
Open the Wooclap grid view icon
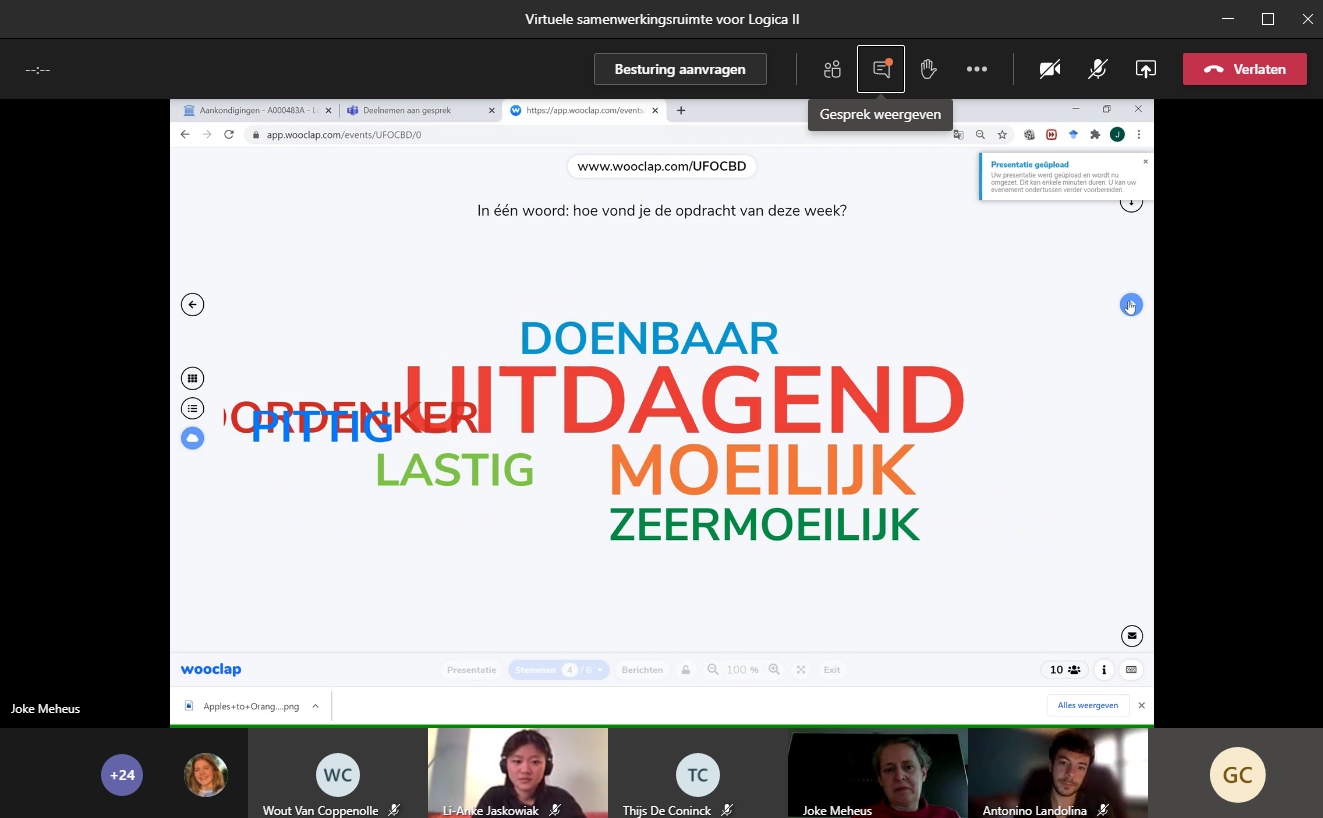point(193,378)
